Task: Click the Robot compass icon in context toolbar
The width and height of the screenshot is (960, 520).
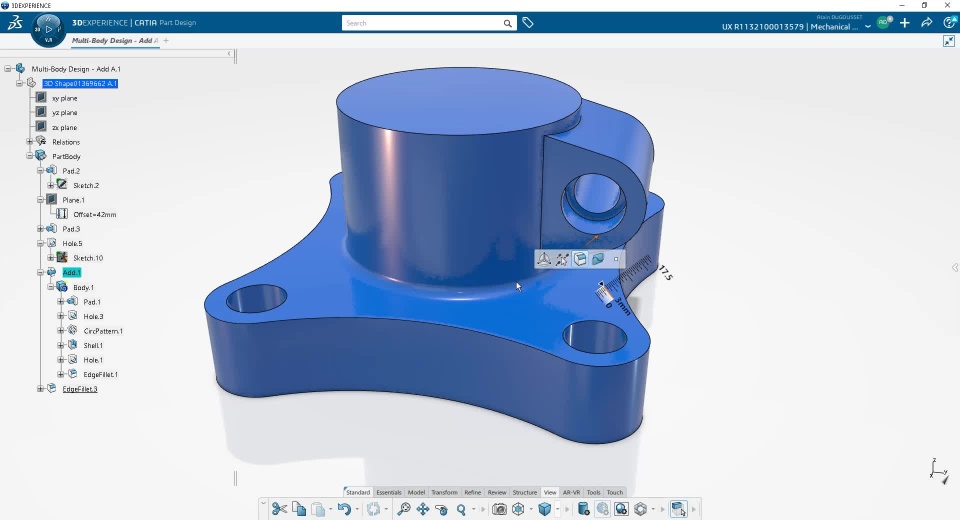Action: tap(544, 259)
